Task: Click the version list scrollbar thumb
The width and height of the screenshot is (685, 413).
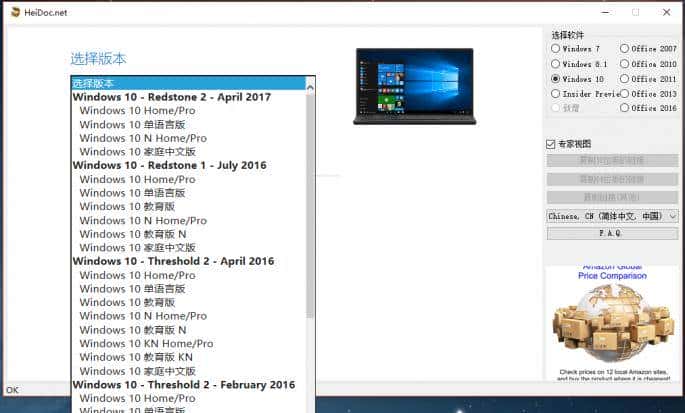Action: click(310, 205)
